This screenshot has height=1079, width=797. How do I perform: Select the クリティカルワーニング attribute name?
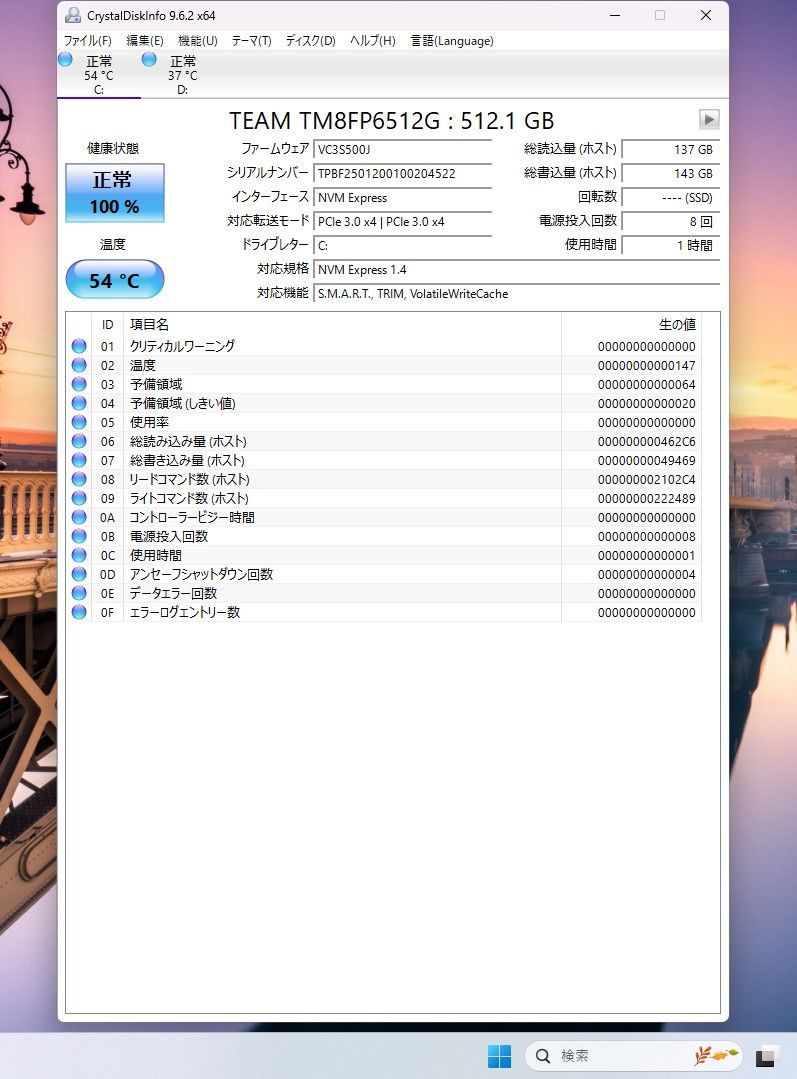click(182, 346)
